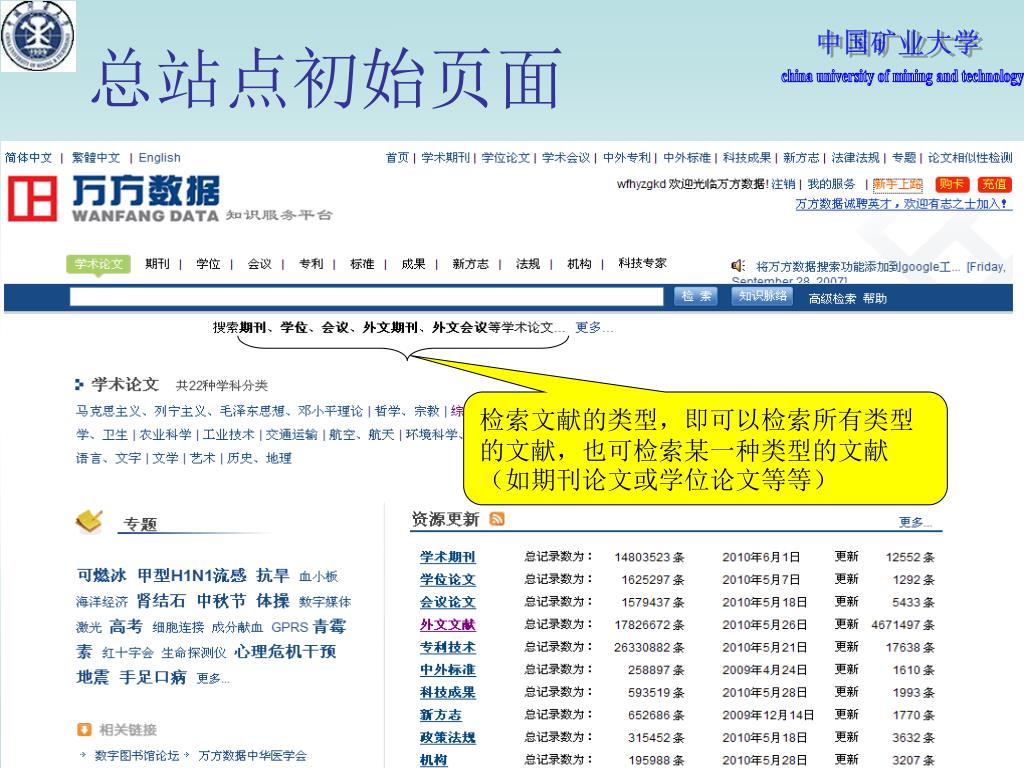
Task: Open 我的服务 link
Action: point(831,184)
